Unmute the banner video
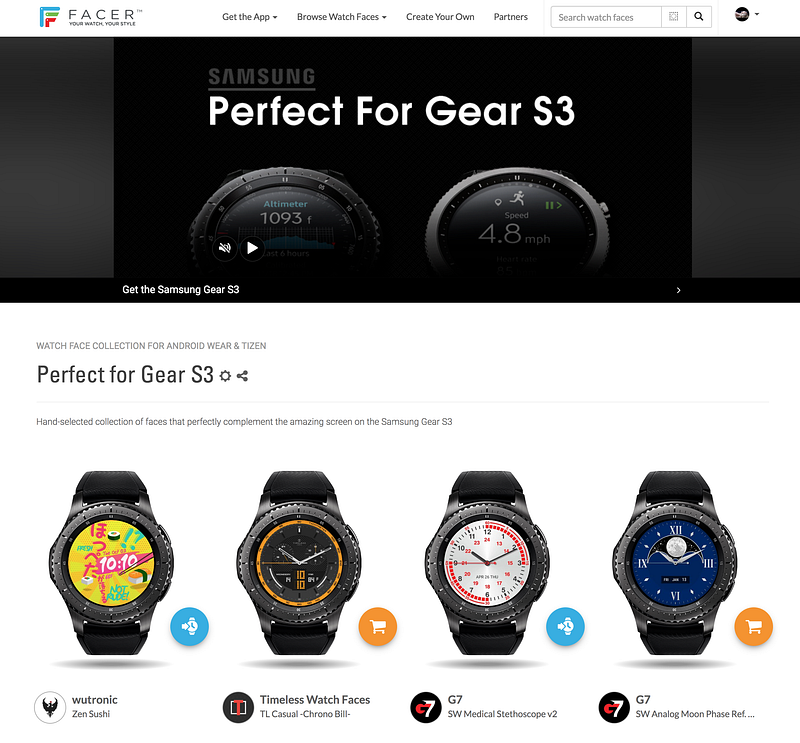800x743 pixels. coord(224,248)
